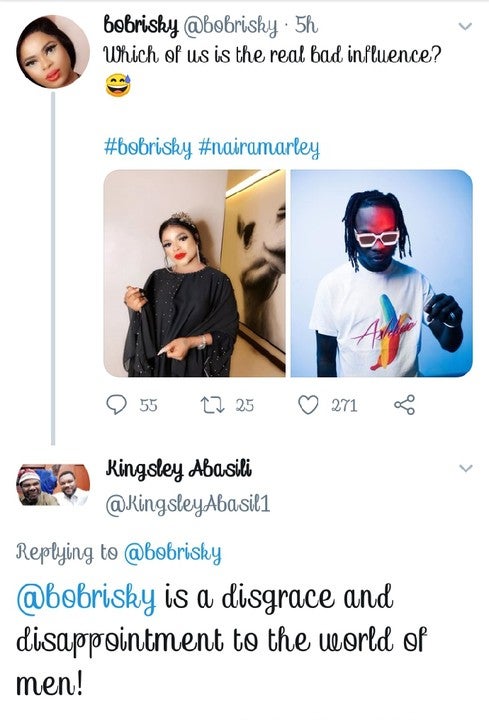Expand options chevron on Kingsley's reply
Screen dimensions: 489x720
pyautogui.click(x=466, y=468)
